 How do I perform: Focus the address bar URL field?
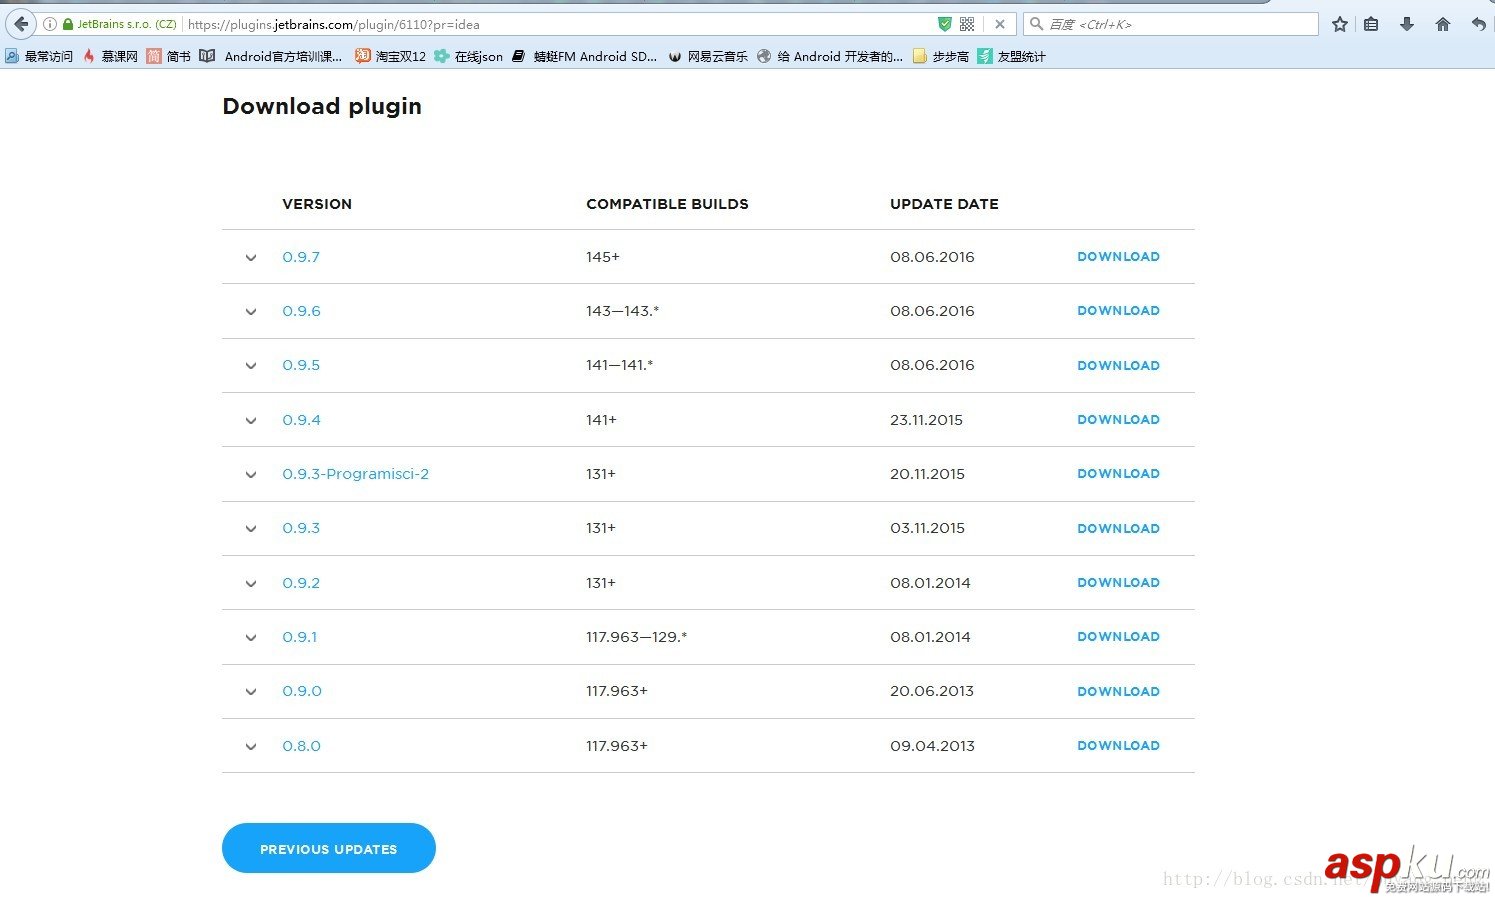[x=557, y=24]
